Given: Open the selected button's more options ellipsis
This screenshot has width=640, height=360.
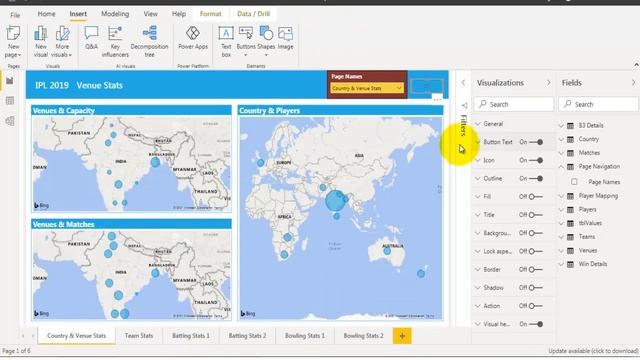Looking at the screenshot, I should [437, 99].
